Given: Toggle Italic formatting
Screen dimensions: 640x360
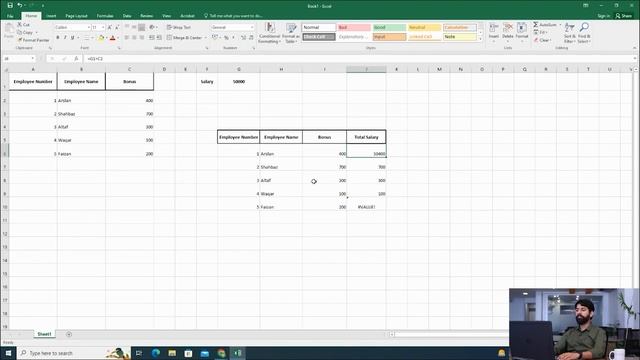Looking at the screenshot, I should [65, 38].
